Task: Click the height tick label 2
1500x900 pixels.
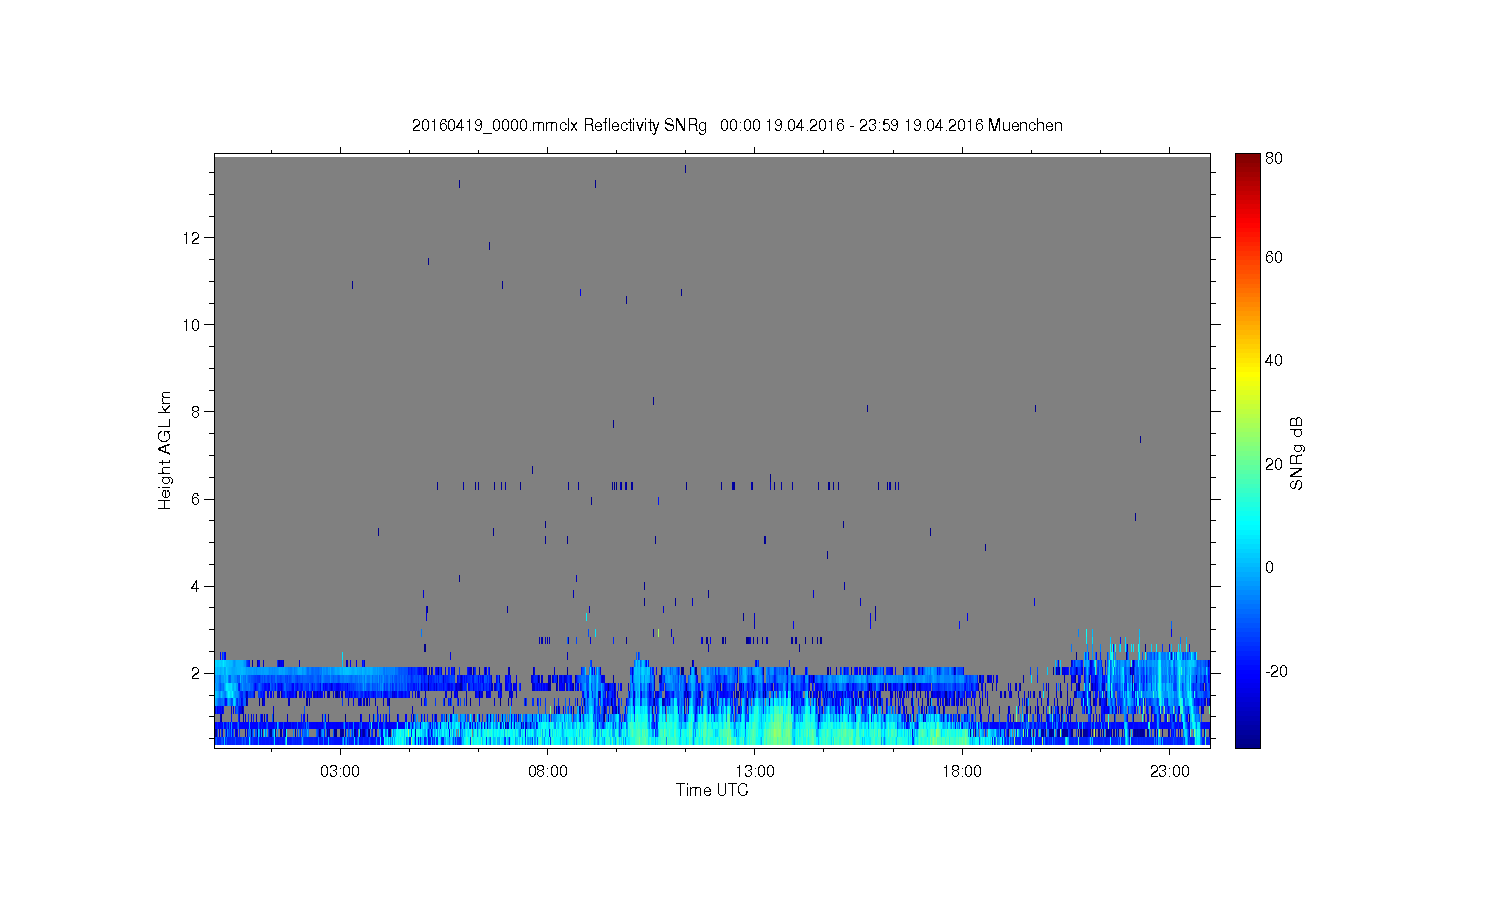Action: tap(197, 673)
